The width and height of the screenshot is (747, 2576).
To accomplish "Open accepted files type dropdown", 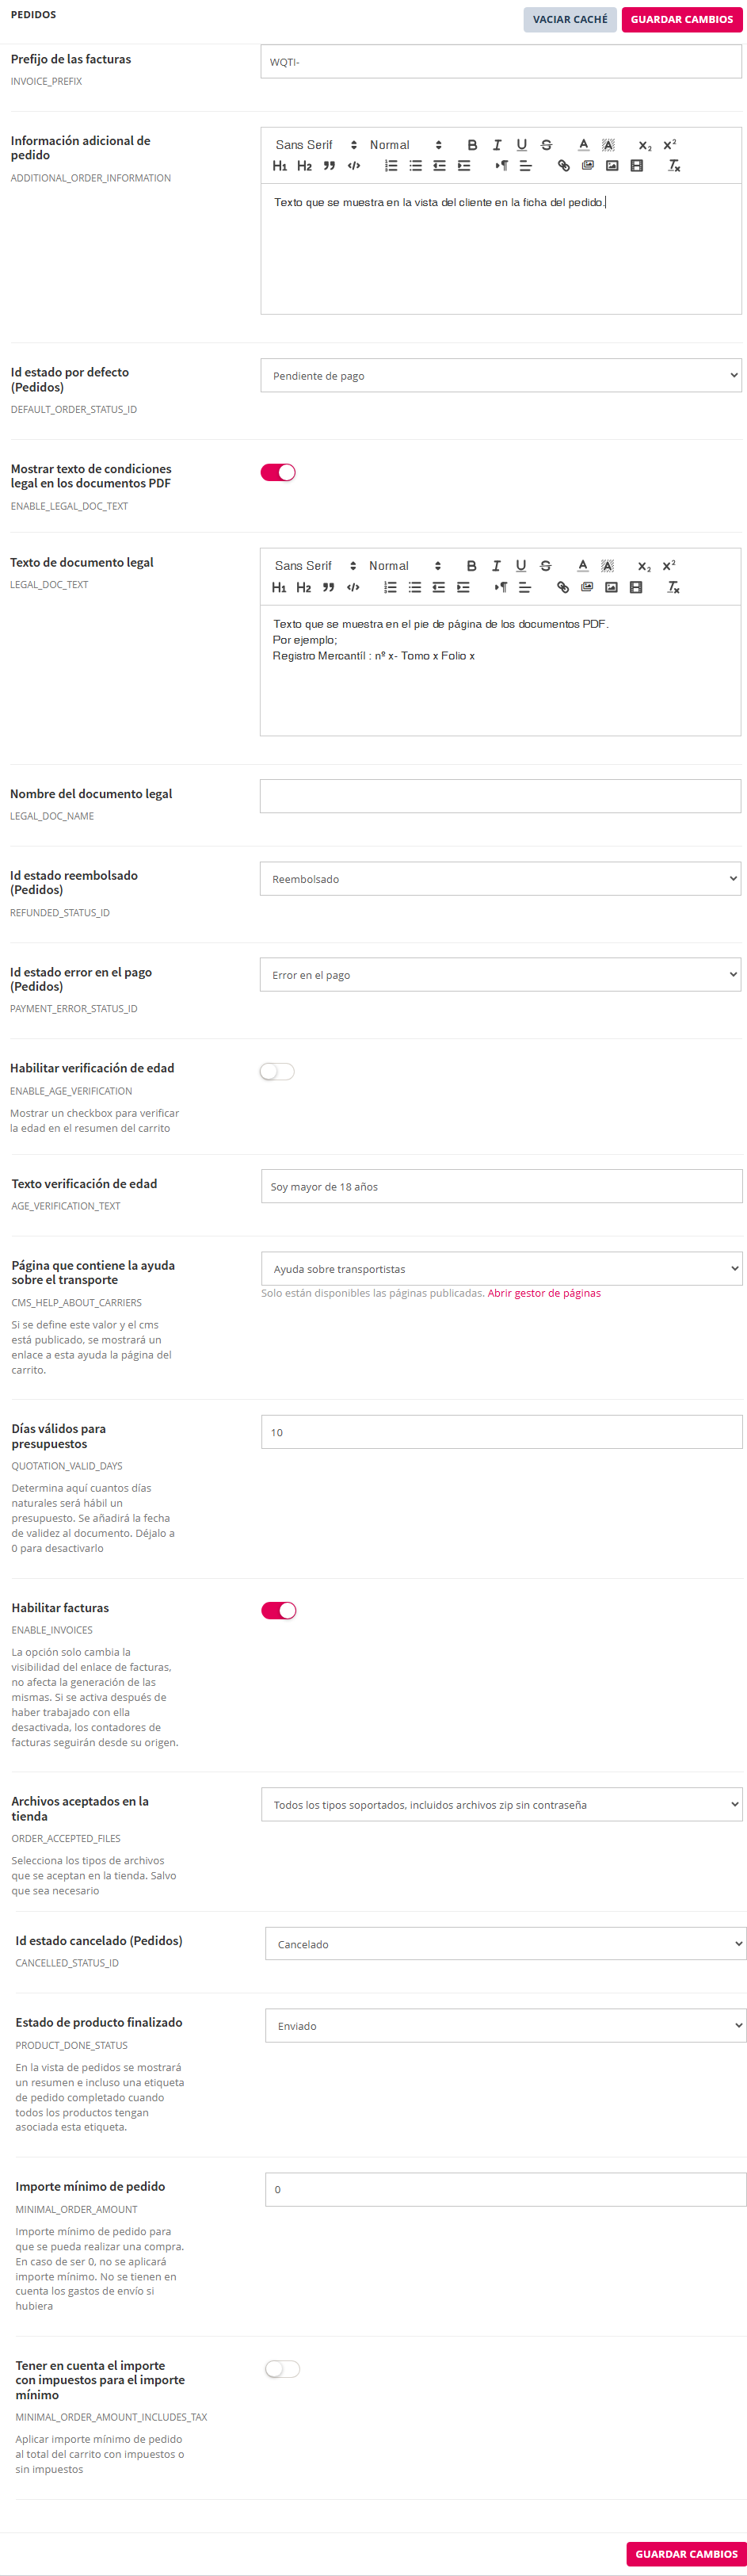I will [501, 1805].
